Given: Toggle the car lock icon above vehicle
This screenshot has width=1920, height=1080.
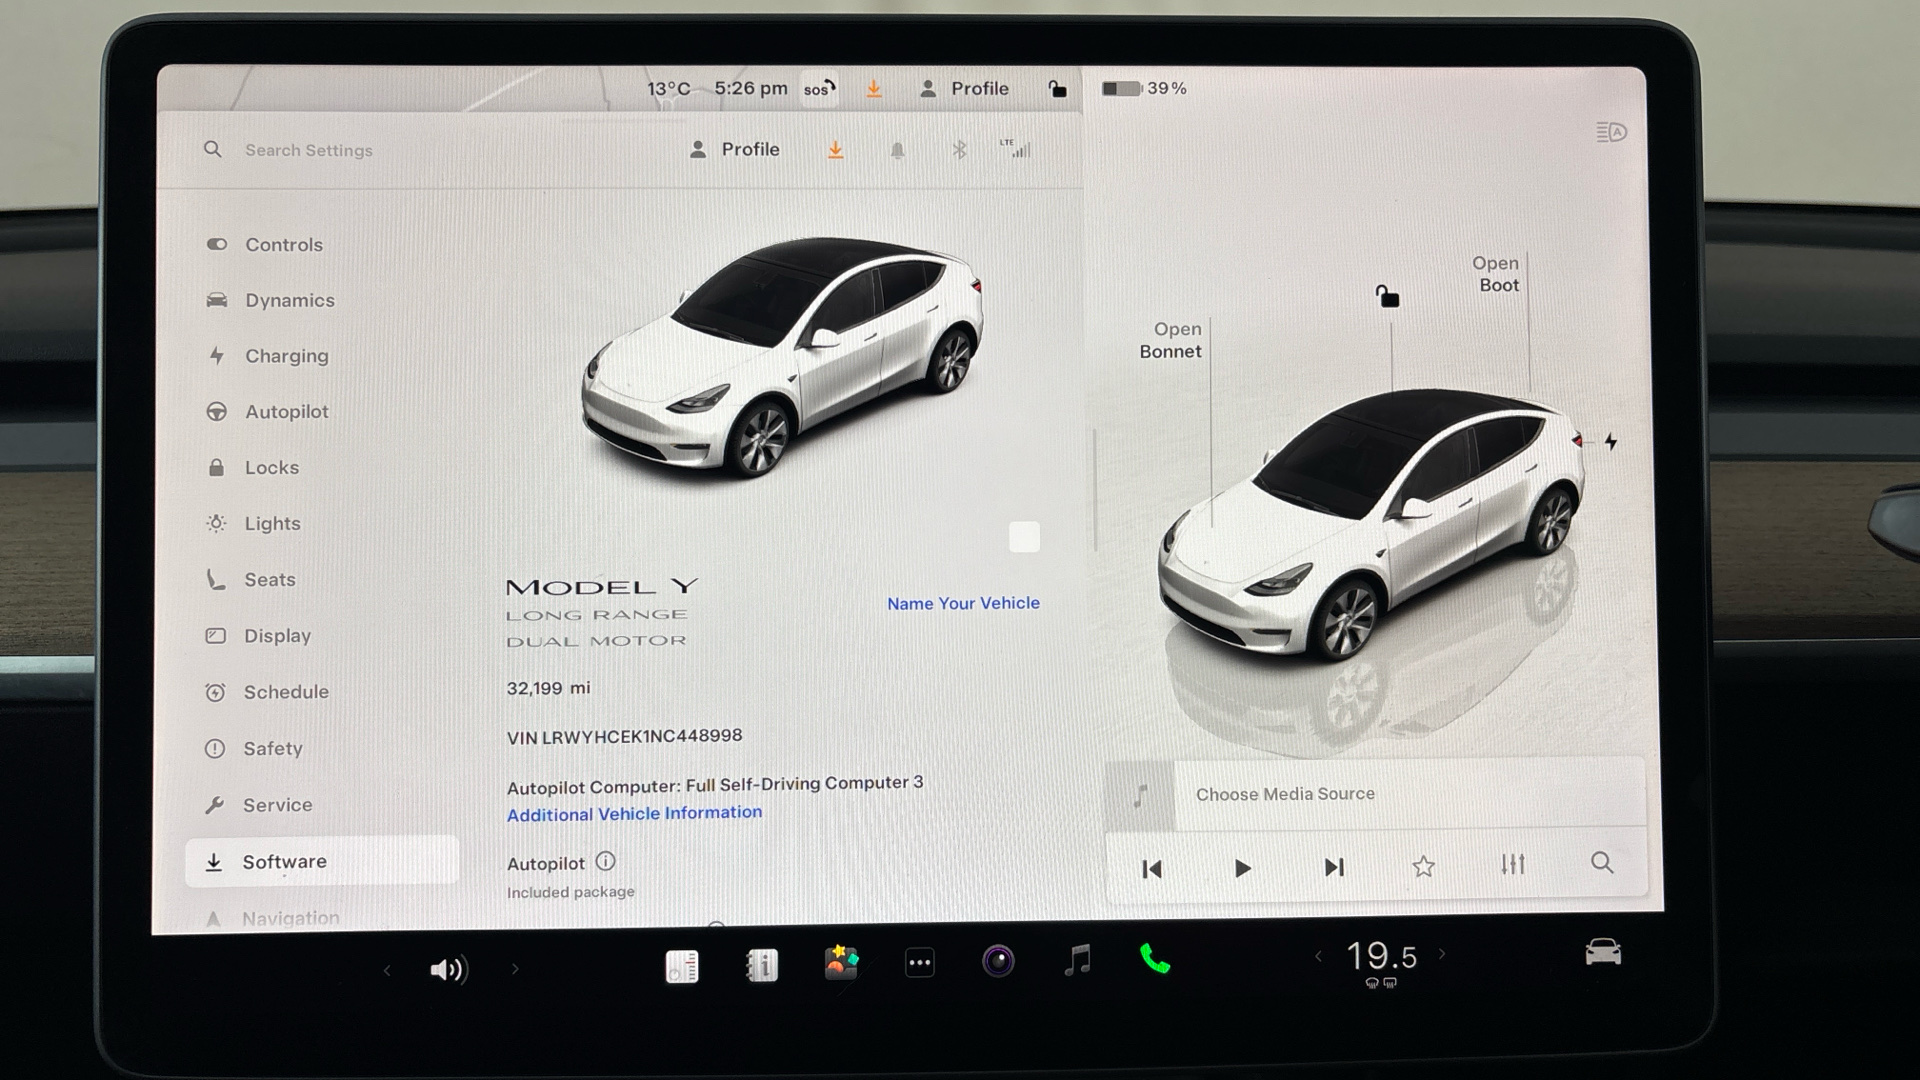Looking at the screenshot, I should point(1387,296).
